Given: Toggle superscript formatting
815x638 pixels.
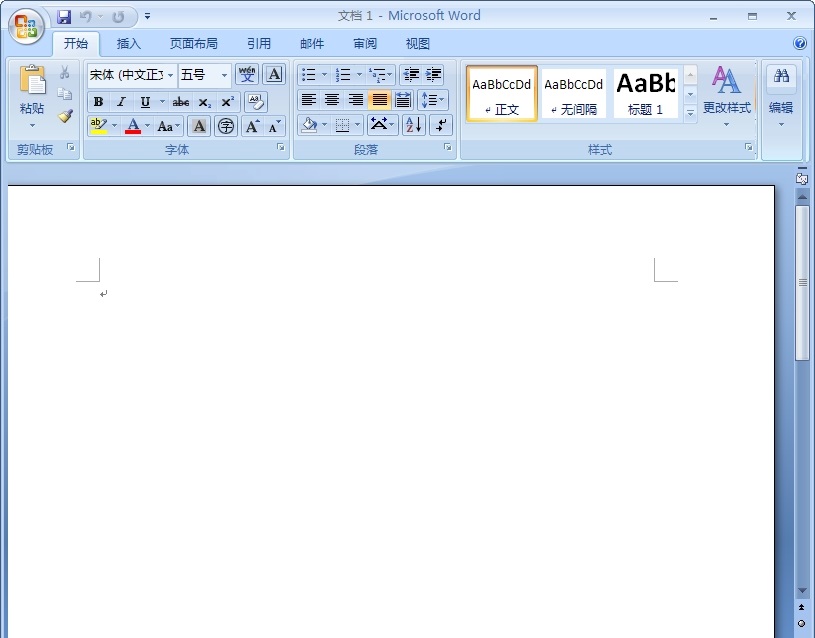Looking at the screenshot, I should click(227, 102).
